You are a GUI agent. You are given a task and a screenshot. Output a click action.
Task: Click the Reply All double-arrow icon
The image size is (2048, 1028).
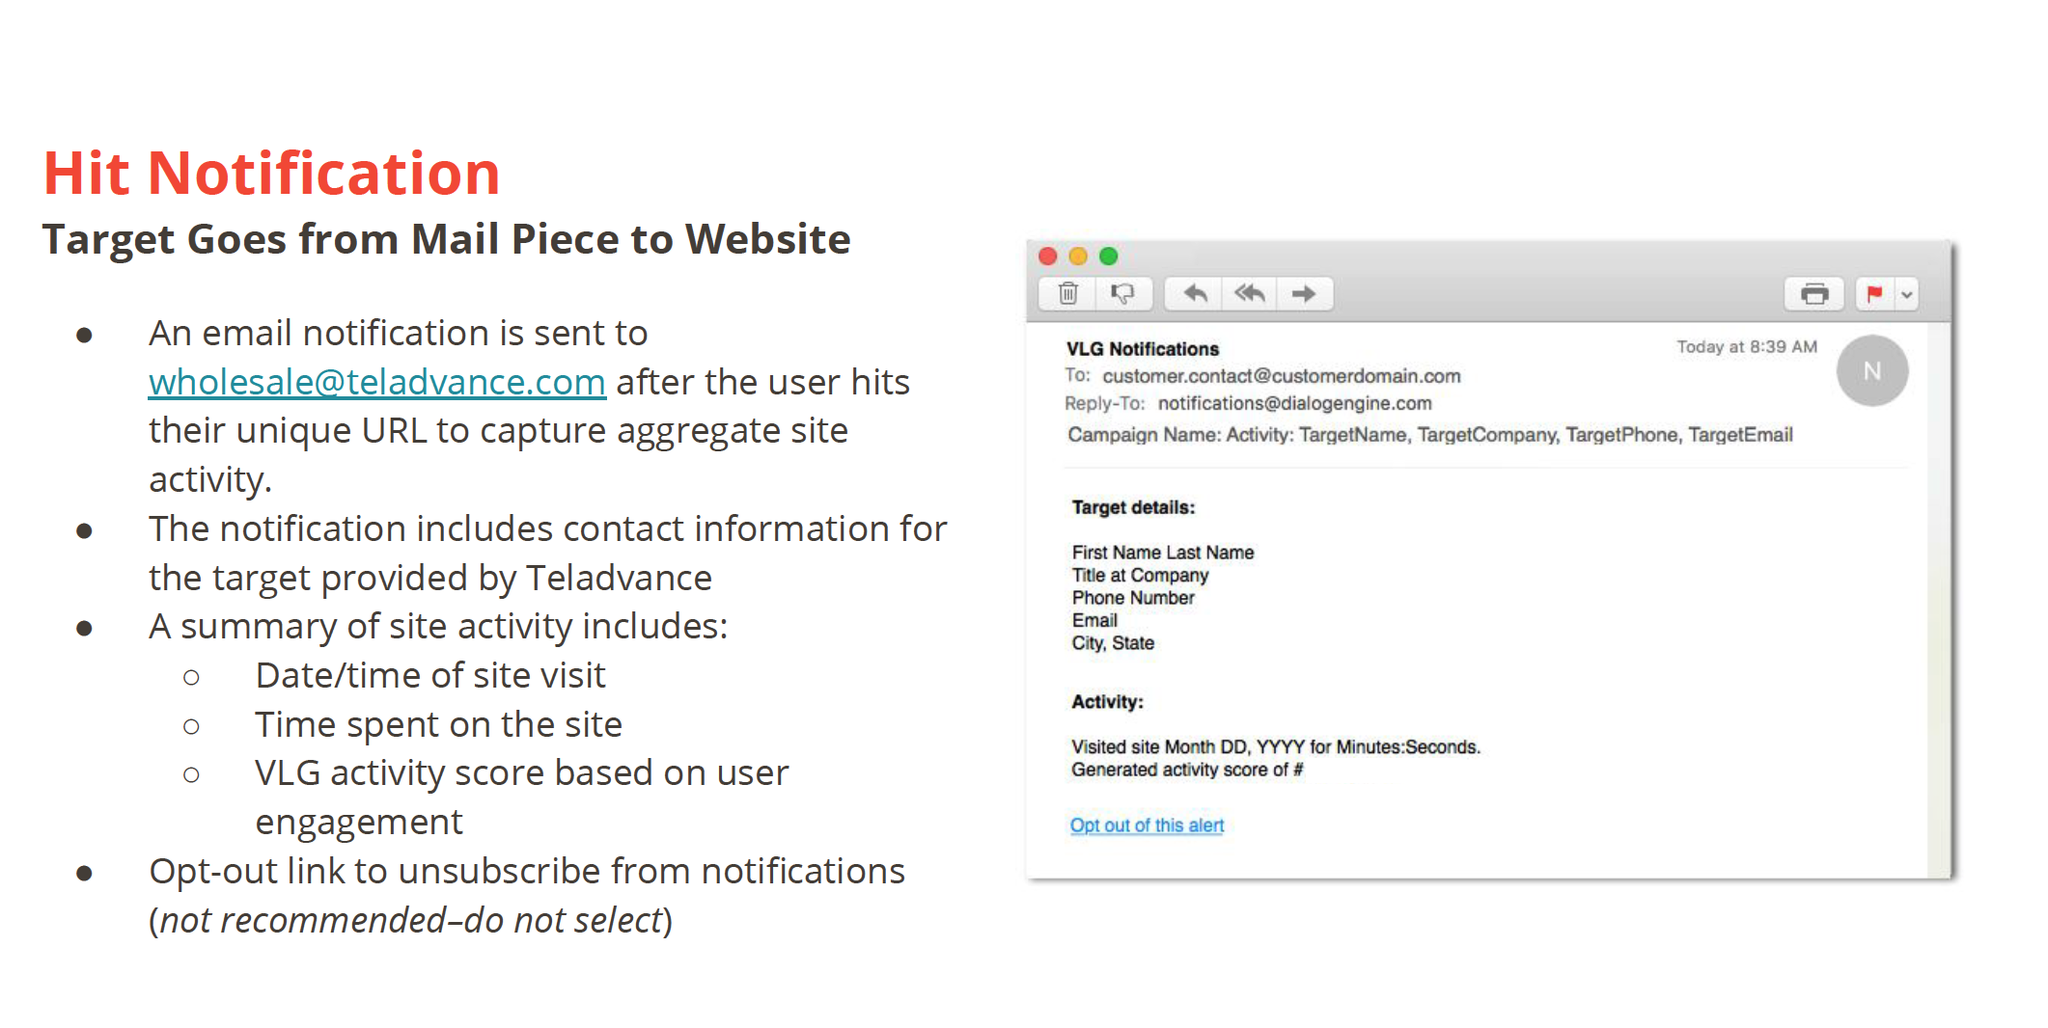tap(1250, 294)
